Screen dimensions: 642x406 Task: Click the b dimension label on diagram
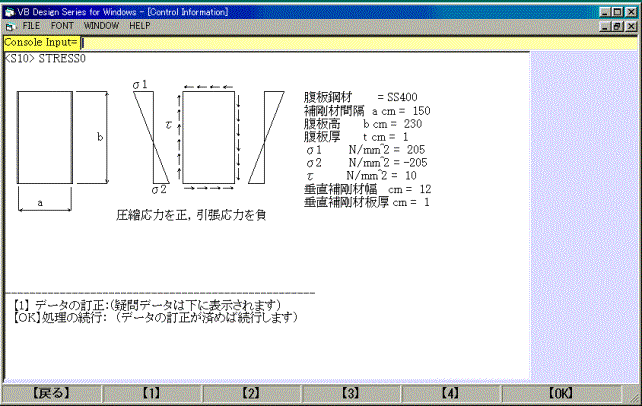pyautogui.click(x=100, y=137)
